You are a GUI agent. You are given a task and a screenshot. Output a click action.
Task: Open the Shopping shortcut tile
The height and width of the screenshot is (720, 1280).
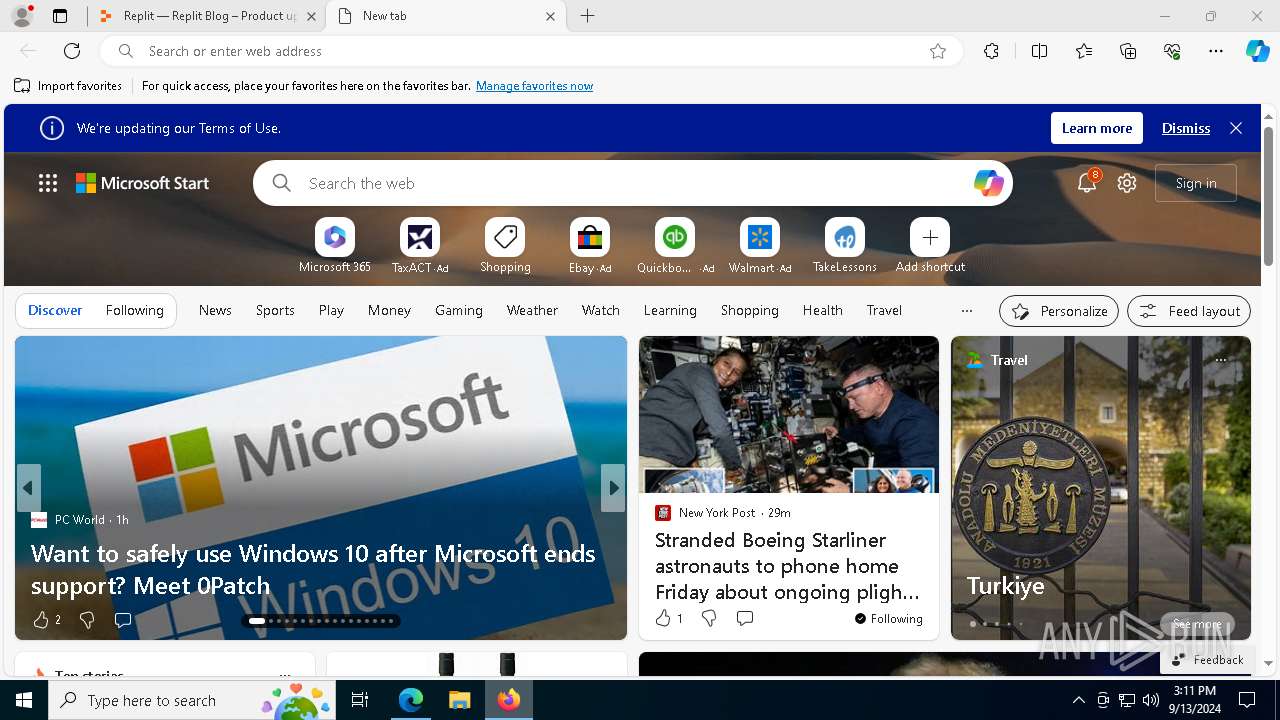click(505, 238)
